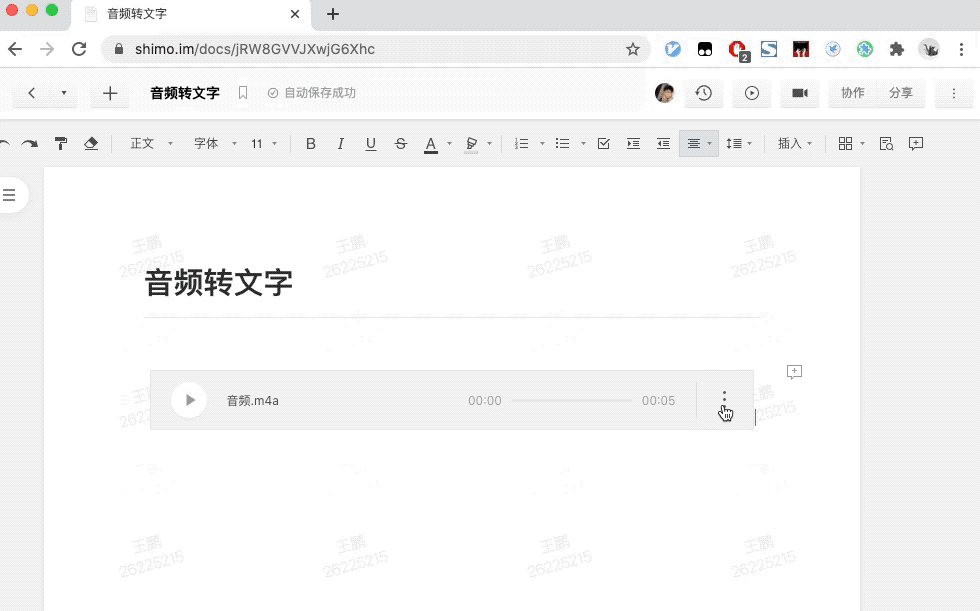Click the video meeting camera icon
The width and height of the screenshot is (980, 611).
tap(800, 93)
